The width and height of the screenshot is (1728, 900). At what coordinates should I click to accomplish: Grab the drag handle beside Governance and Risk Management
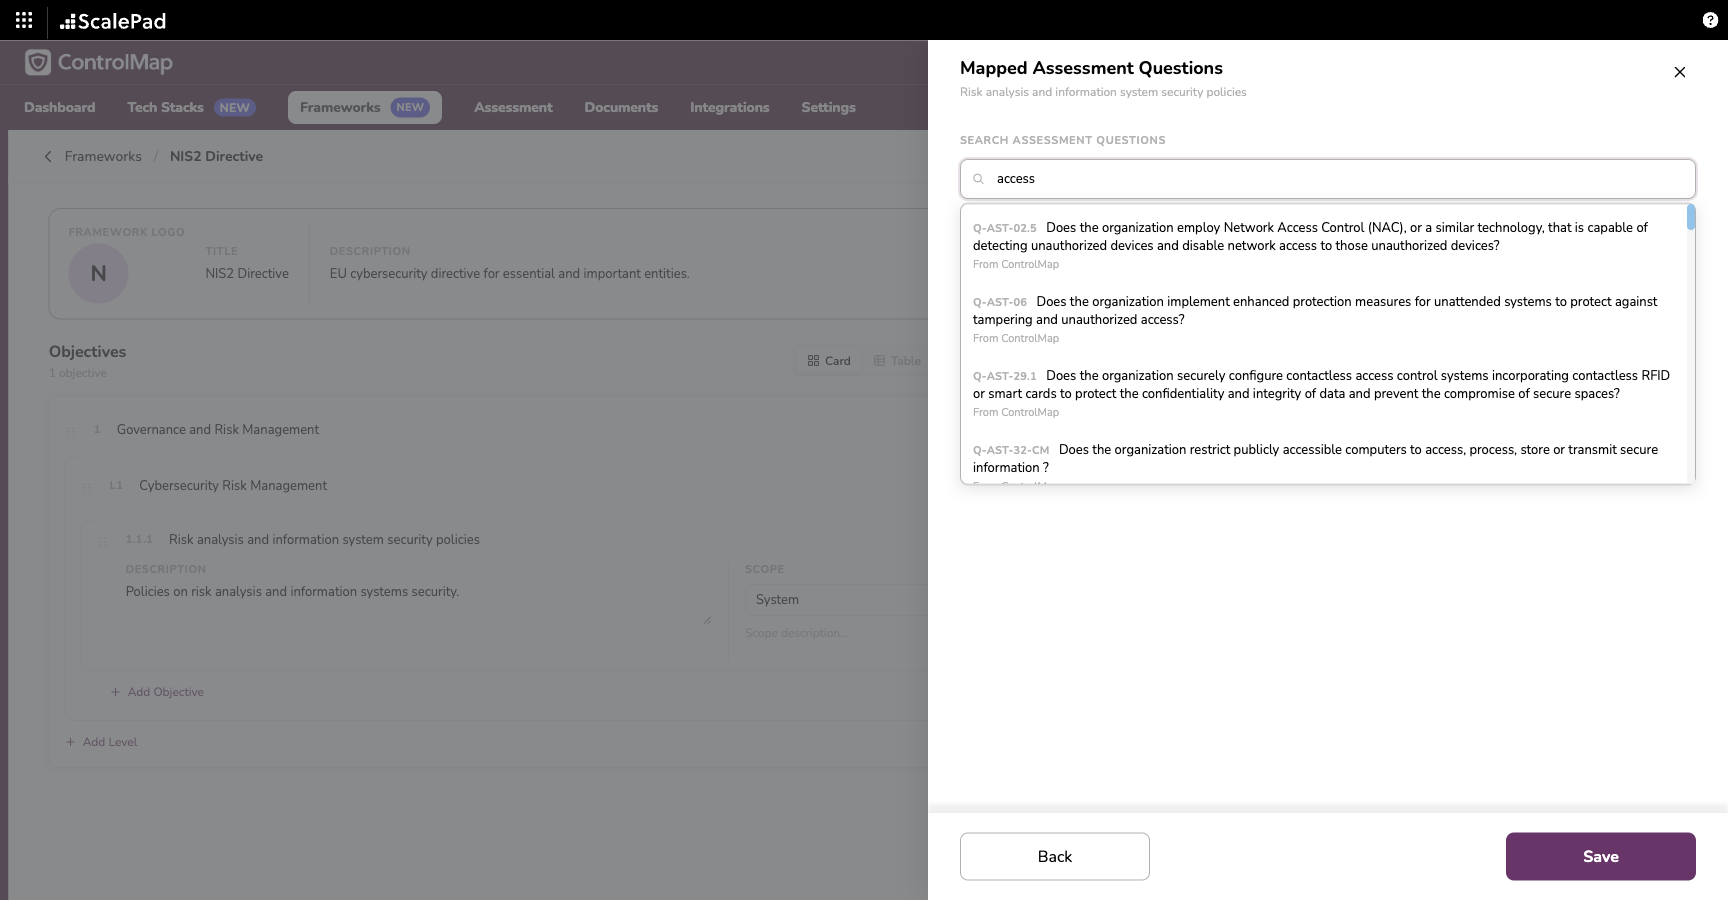click(x=71, y=430)
